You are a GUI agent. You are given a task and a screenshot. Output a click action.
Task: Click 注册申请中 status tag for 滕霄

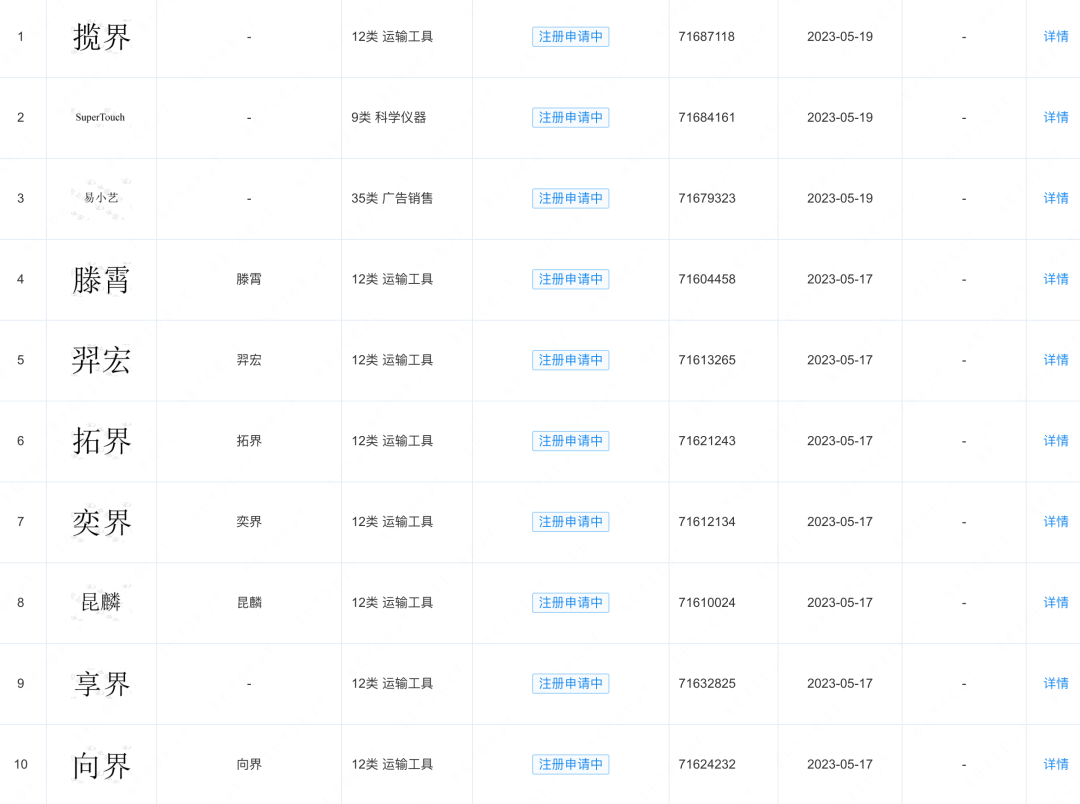click(x=570, y=279)
